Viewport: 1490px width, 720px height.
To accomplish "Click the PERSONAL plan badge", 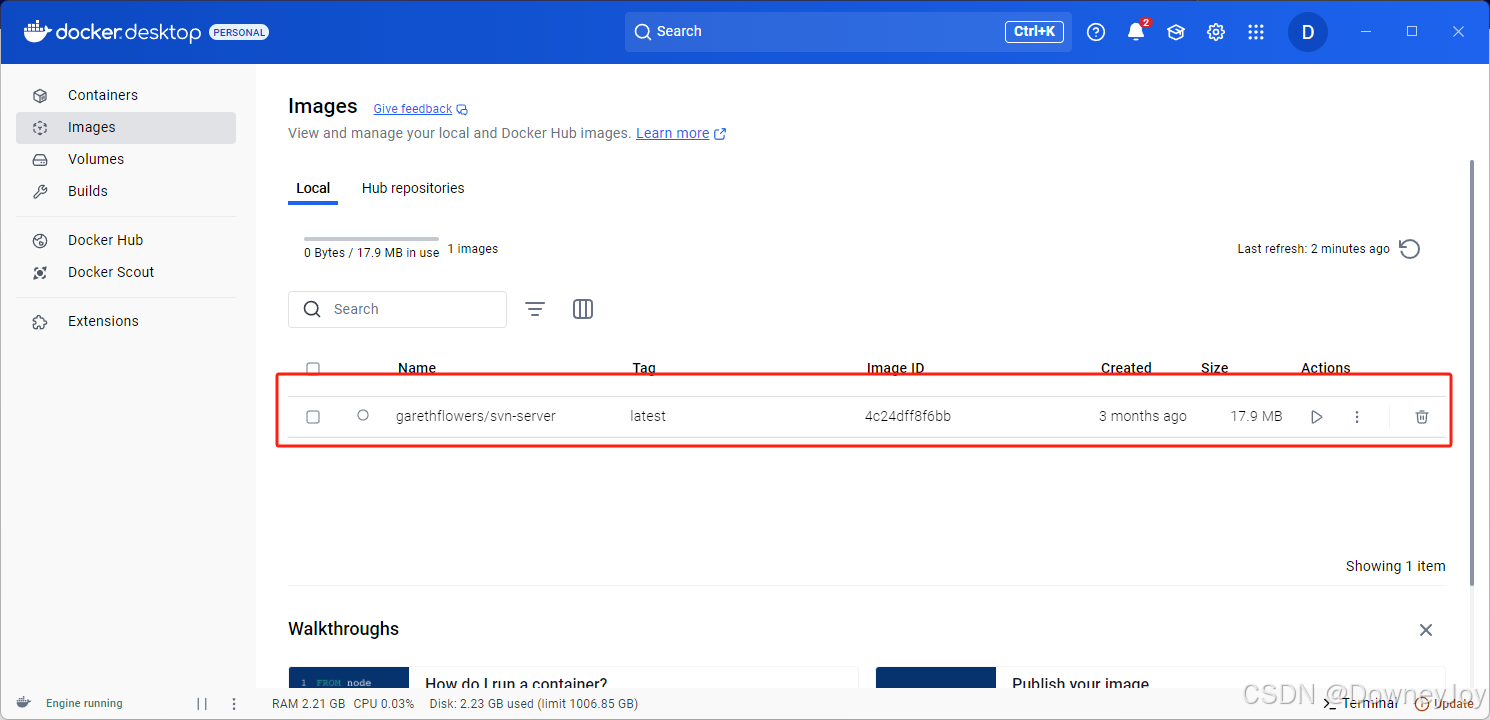I will coord(239,32).
